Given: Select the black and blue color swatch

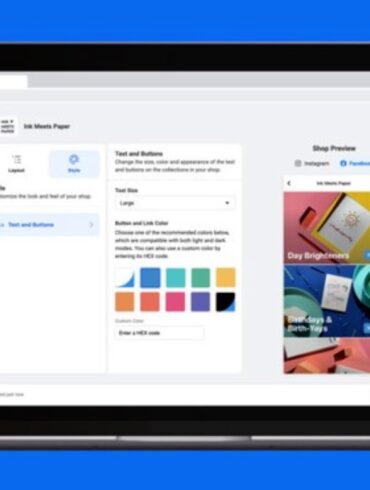Looking at the screenshot, I should point(226,302).
